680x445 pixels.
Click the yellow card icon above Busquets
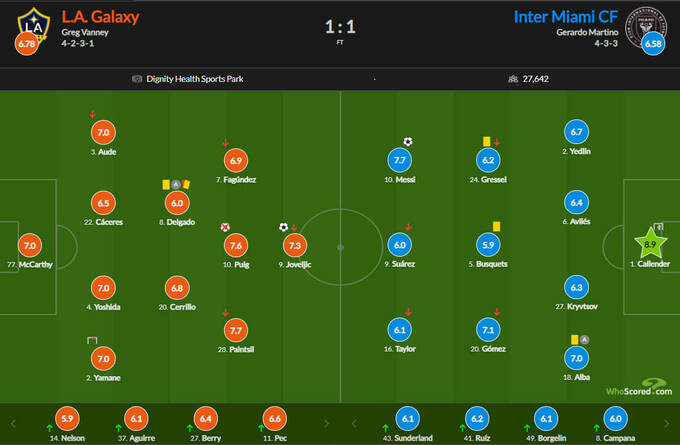click(495, 226)
